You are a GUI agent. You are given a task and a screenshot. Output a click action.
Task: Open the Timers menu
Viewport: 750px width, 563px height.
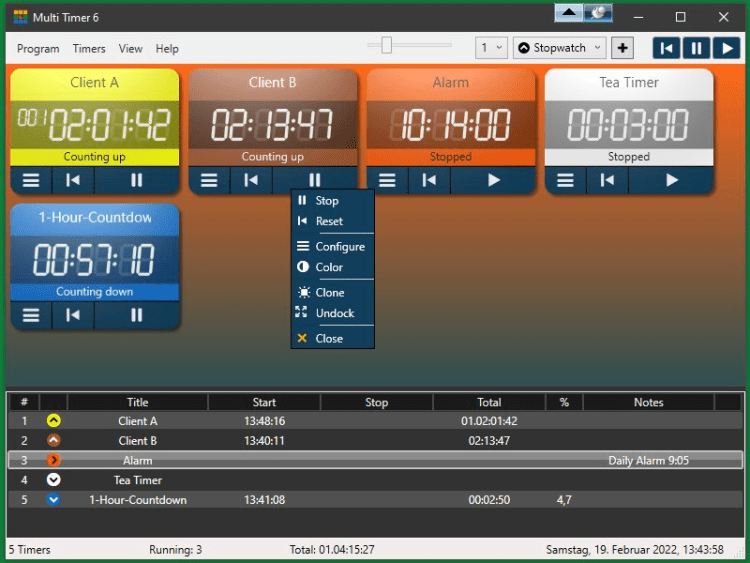click(89, 49)
